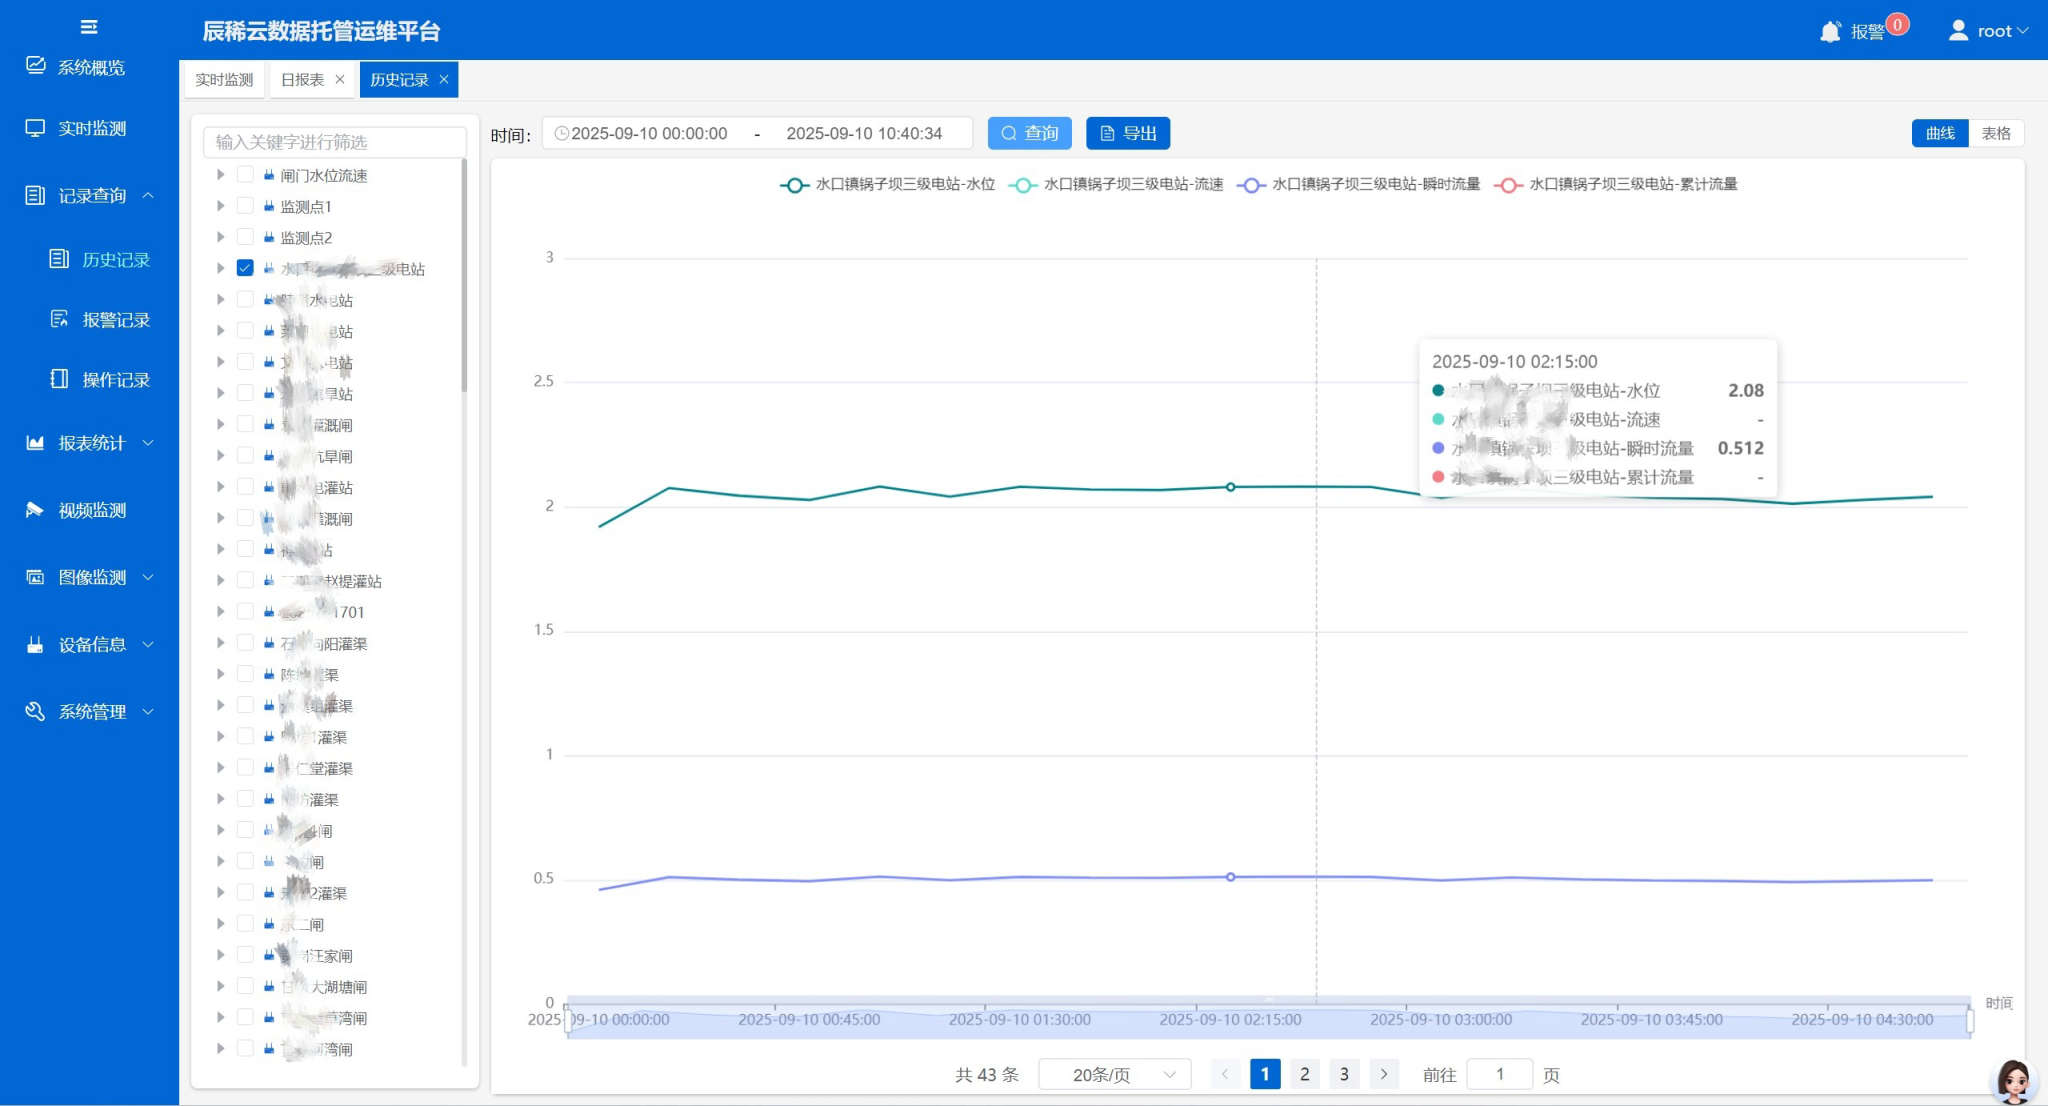Switch to the 日报表 tab

click(302, 80)
